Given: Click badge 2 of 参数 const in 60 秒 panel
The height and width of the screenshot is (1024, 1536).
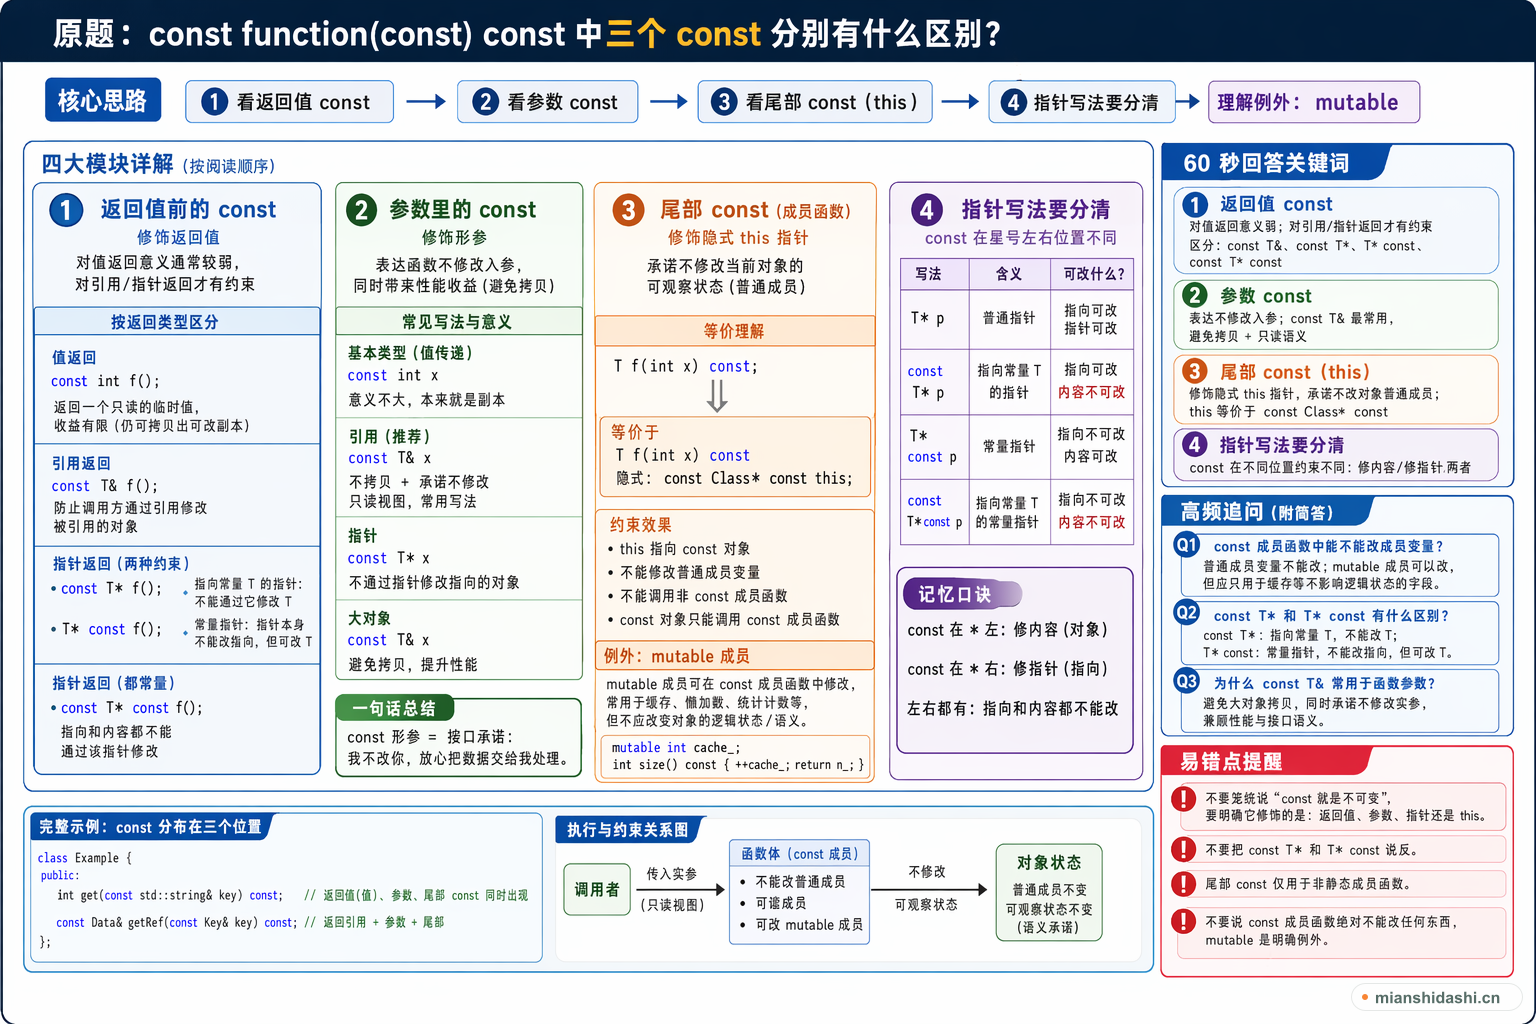Looking at the screenshot, I should click(x=1195, y=295).
